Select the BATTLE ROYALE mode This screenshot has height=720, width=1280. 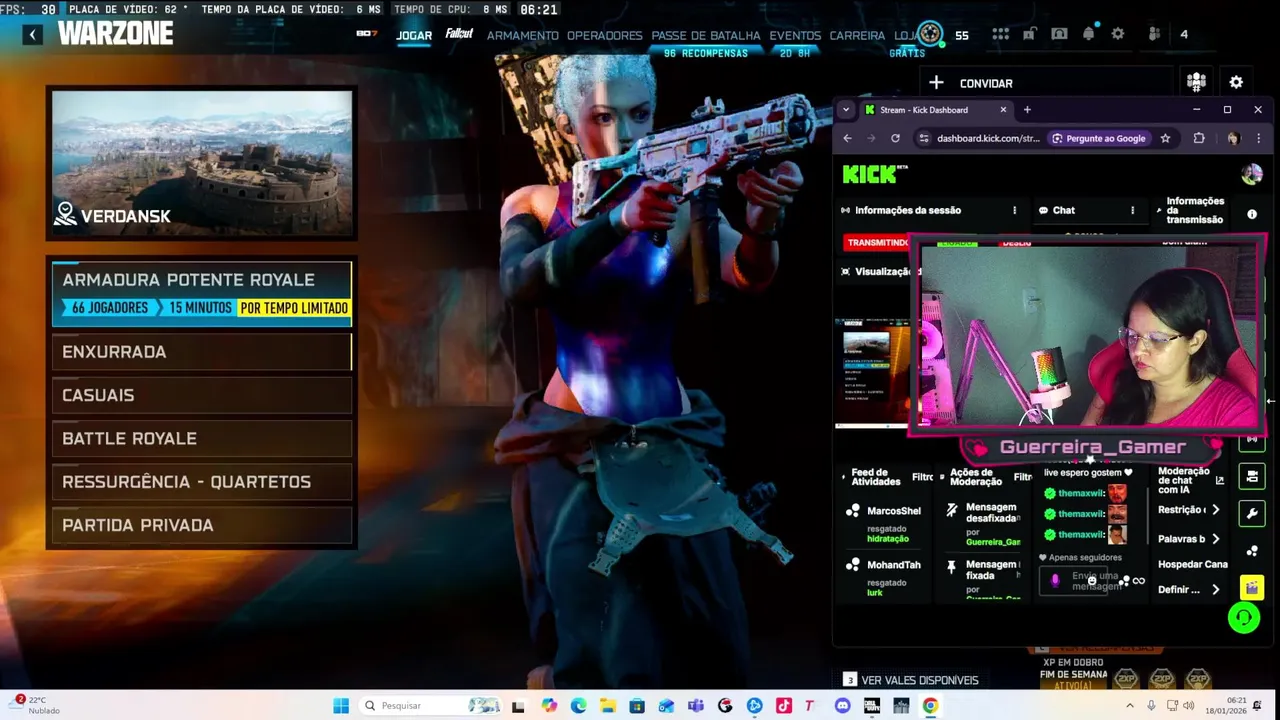click(x=202, y=438)
